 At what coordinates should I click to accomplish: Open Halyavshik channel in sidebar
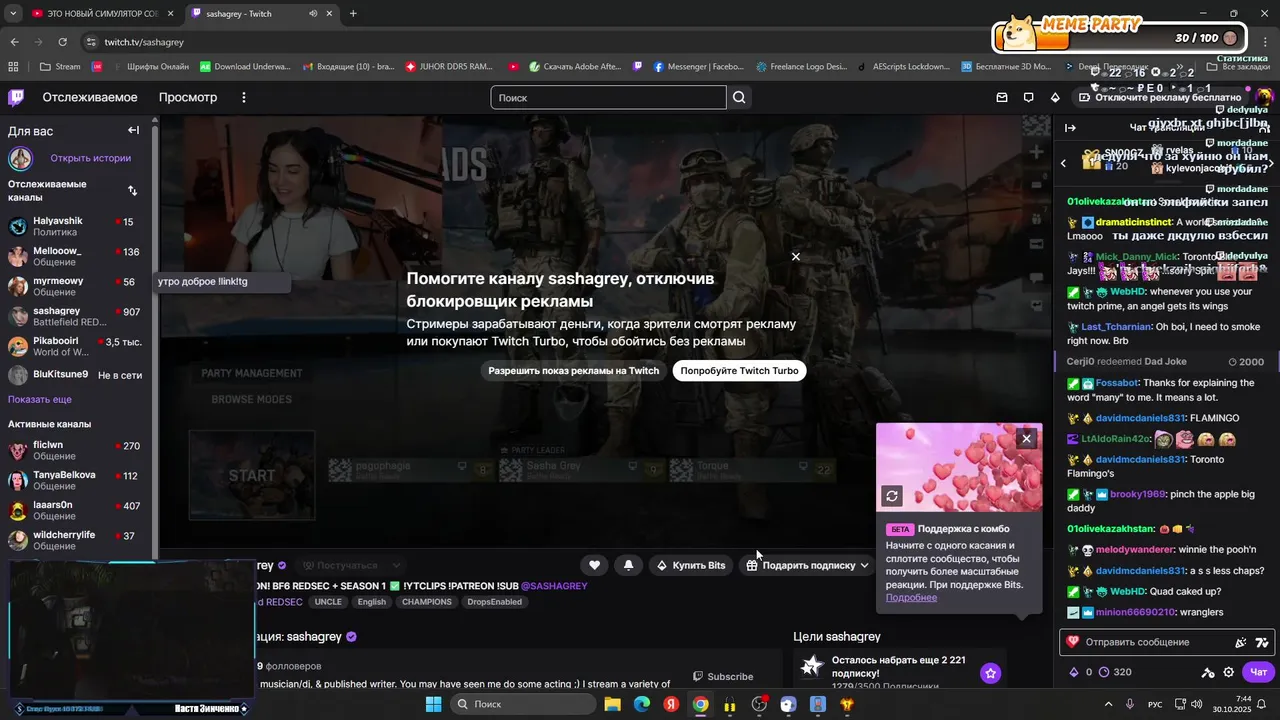coord(76,226)
